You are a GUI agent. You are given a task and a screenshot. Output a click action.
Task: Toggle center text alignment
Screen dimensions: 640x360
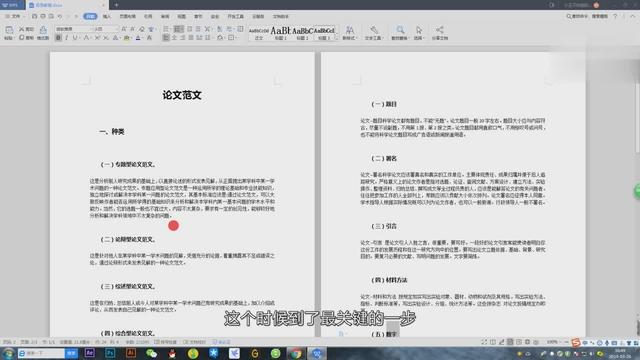tap(174, 38)
